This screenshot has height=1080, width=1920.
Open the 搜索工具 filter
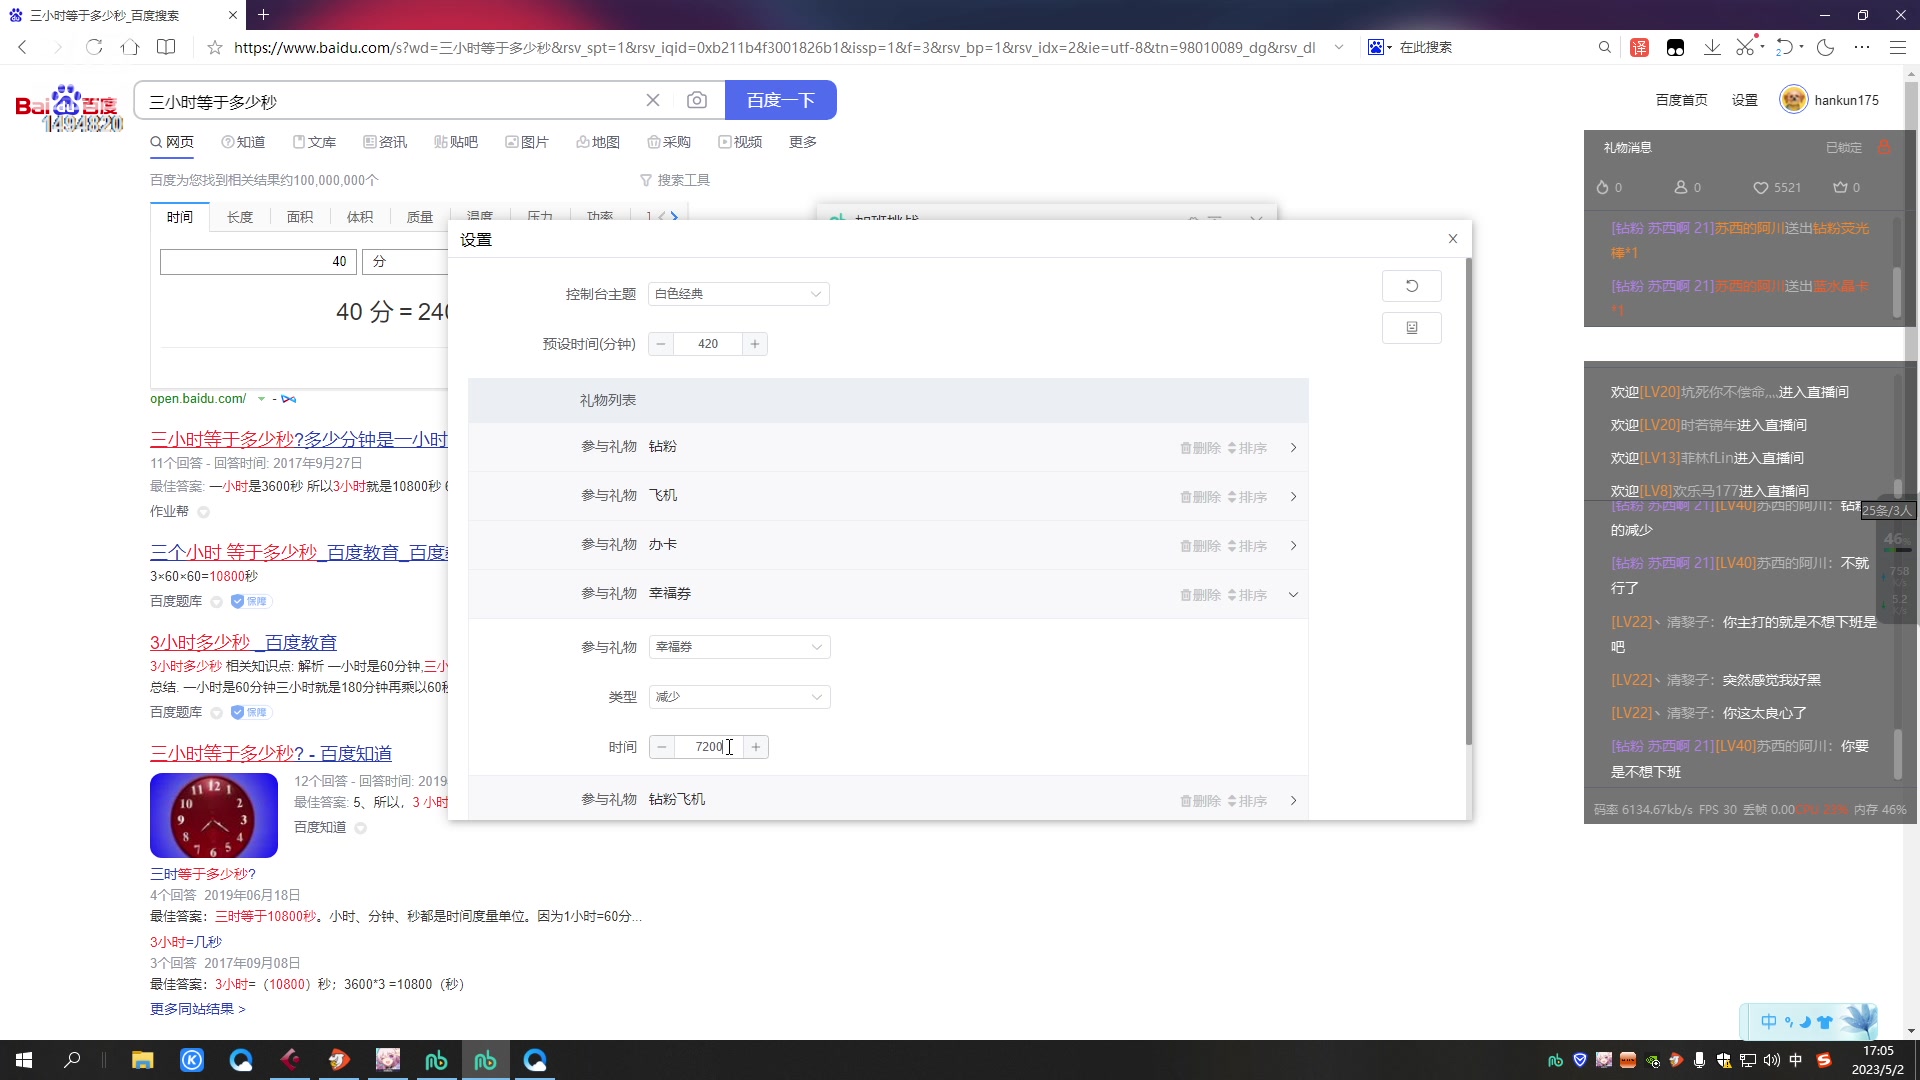[x=675, y=180]
